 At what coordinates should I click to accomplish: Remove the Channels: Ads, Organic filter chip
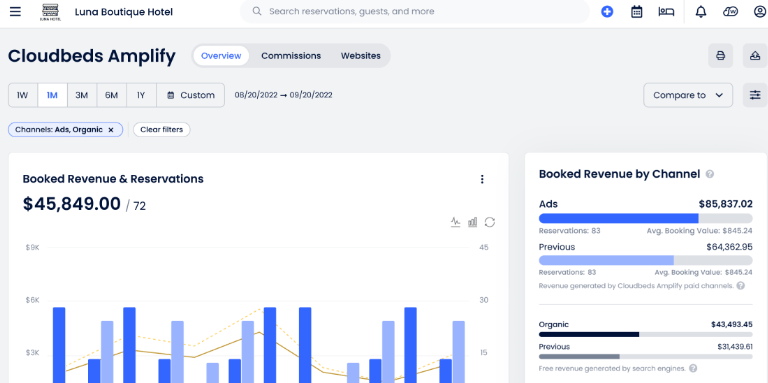pyautogui.click(x=111, y=130)
